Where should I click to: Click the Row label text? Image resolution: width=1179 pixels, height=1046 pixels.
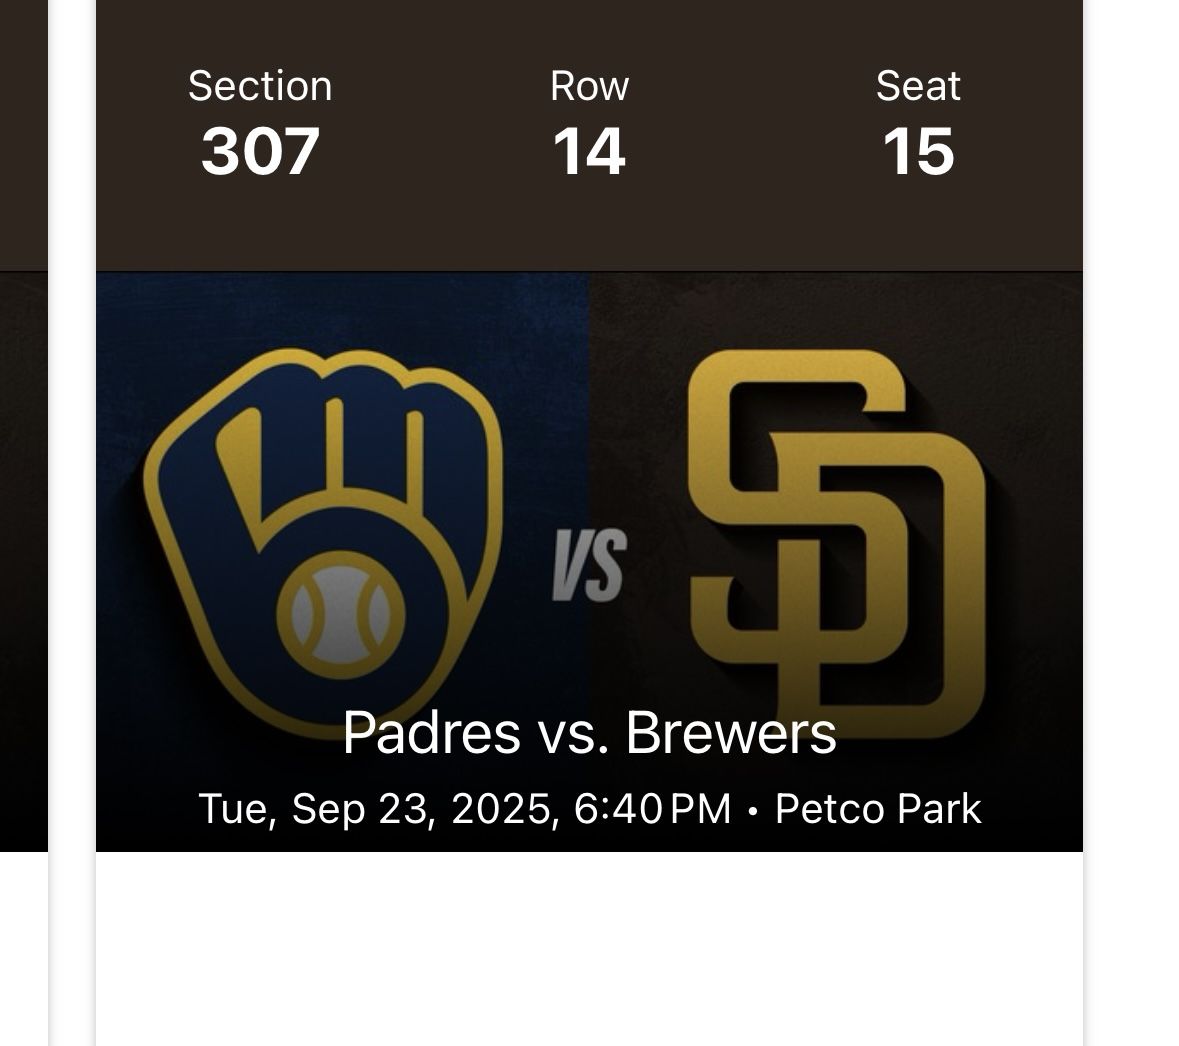(589, 86)
